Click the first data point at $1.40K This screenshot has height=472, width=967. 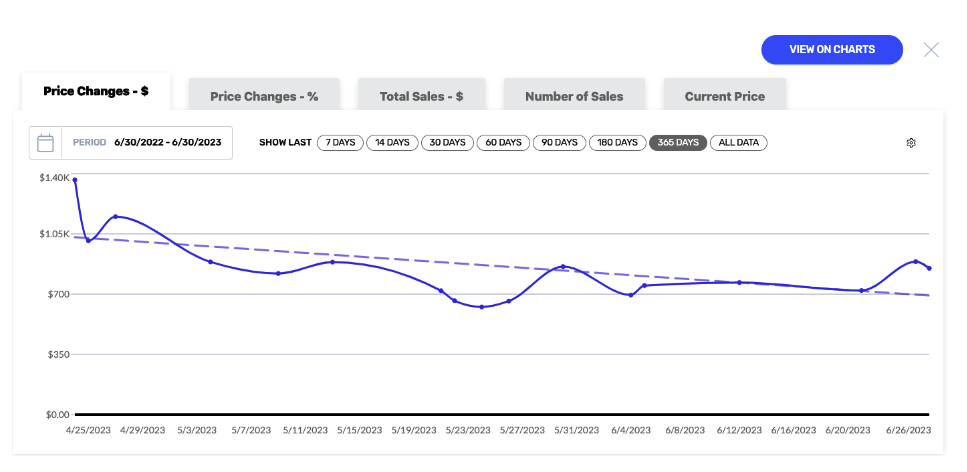(75, 180)
